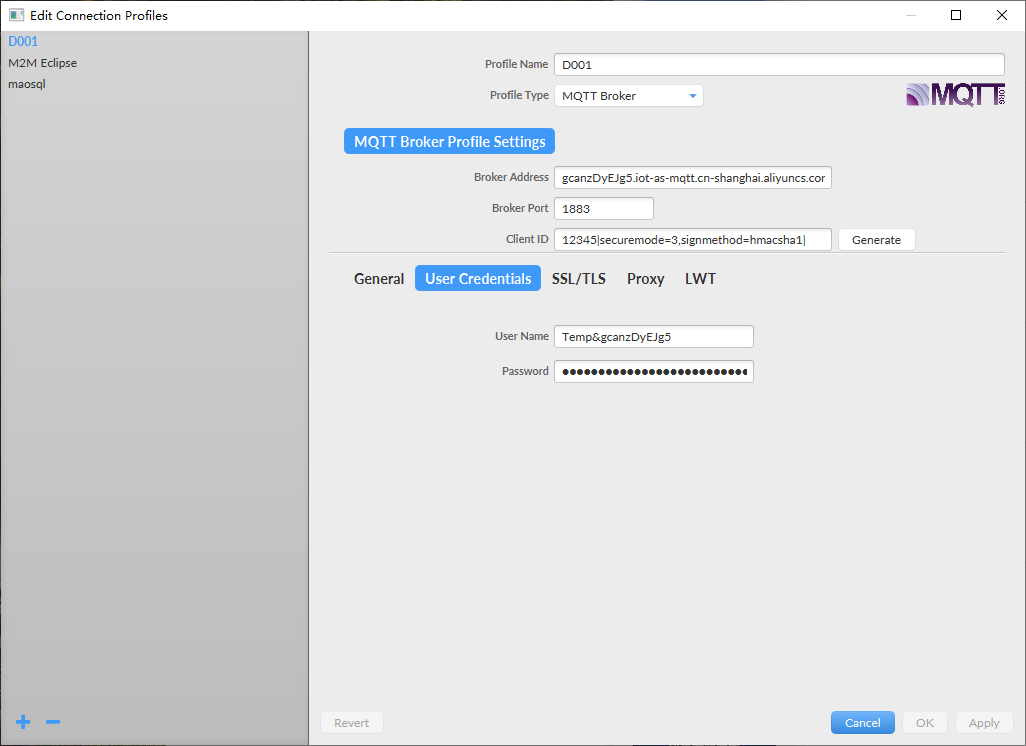Image resolution: width=1026 pixels, height=746 pixels.
Task: Click the MQTT Broker Profile Settings header
Action: (x=450, y=141)
